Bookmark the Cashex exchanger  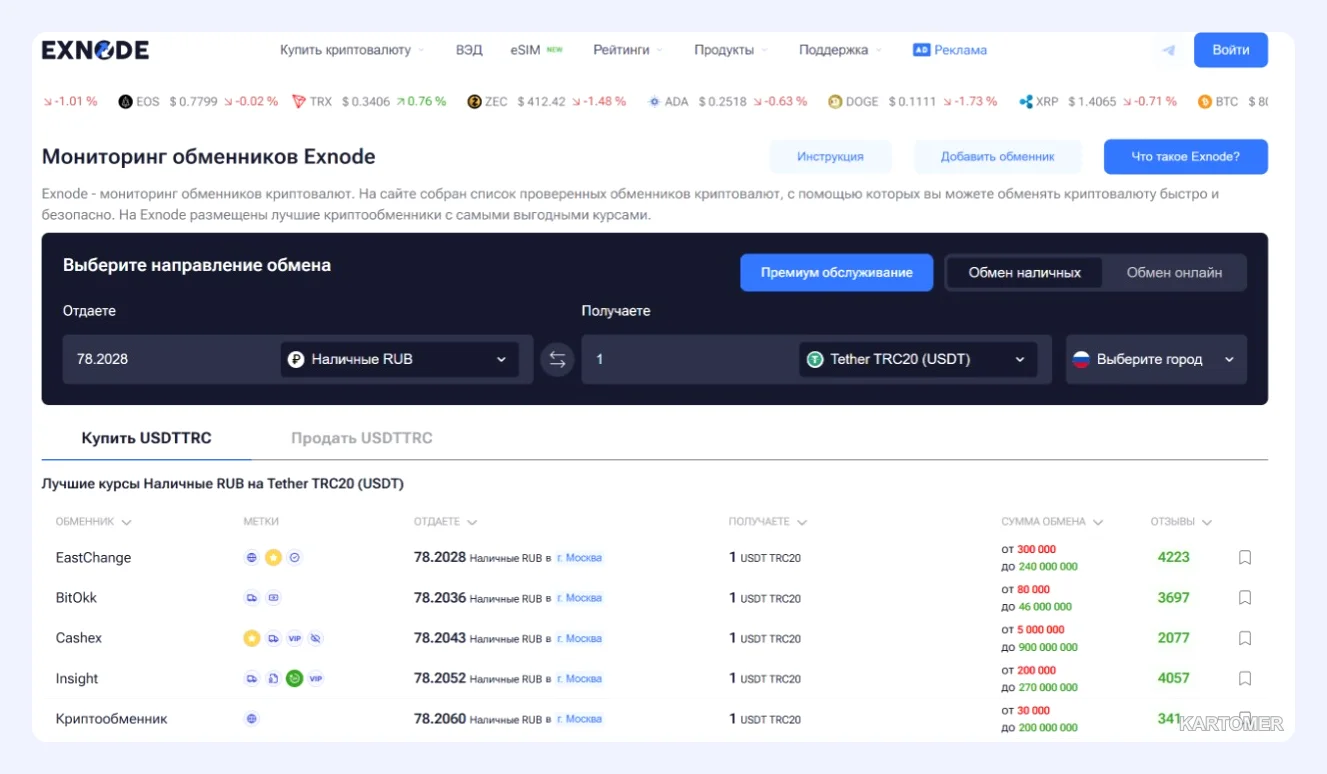click(1245, 638)
